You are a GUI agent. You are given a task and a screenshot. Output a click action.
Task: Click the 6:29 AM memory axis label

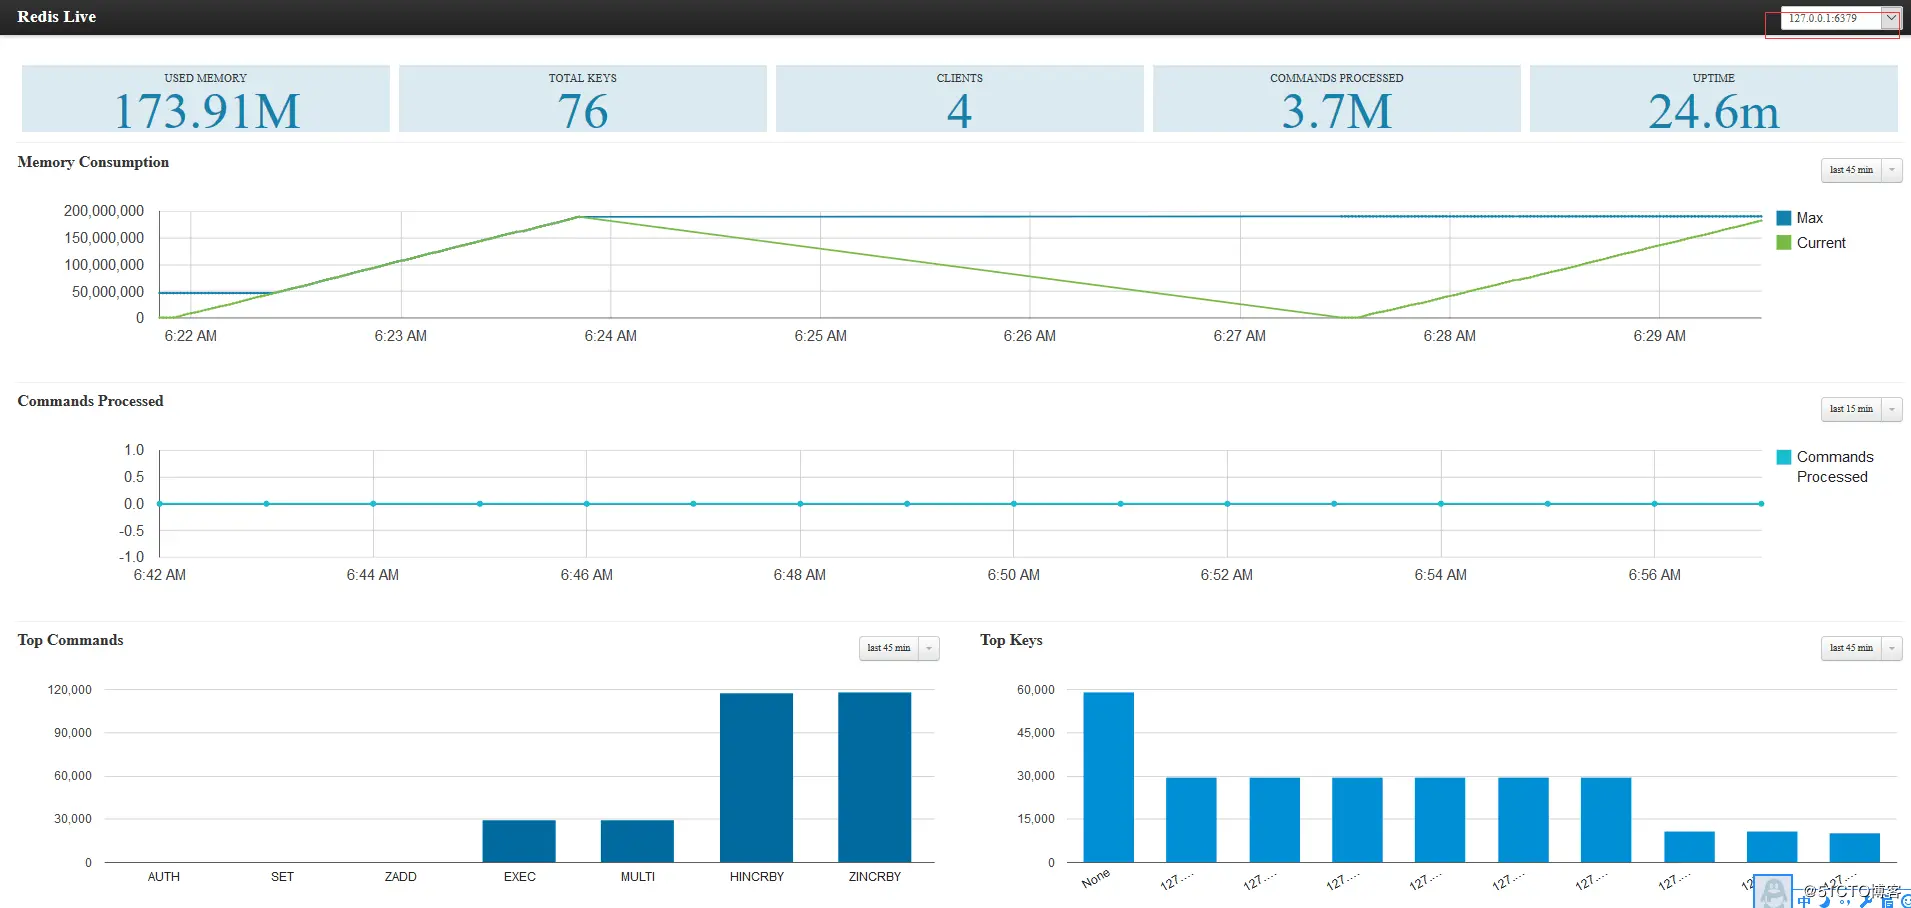tap(1660, 336)
